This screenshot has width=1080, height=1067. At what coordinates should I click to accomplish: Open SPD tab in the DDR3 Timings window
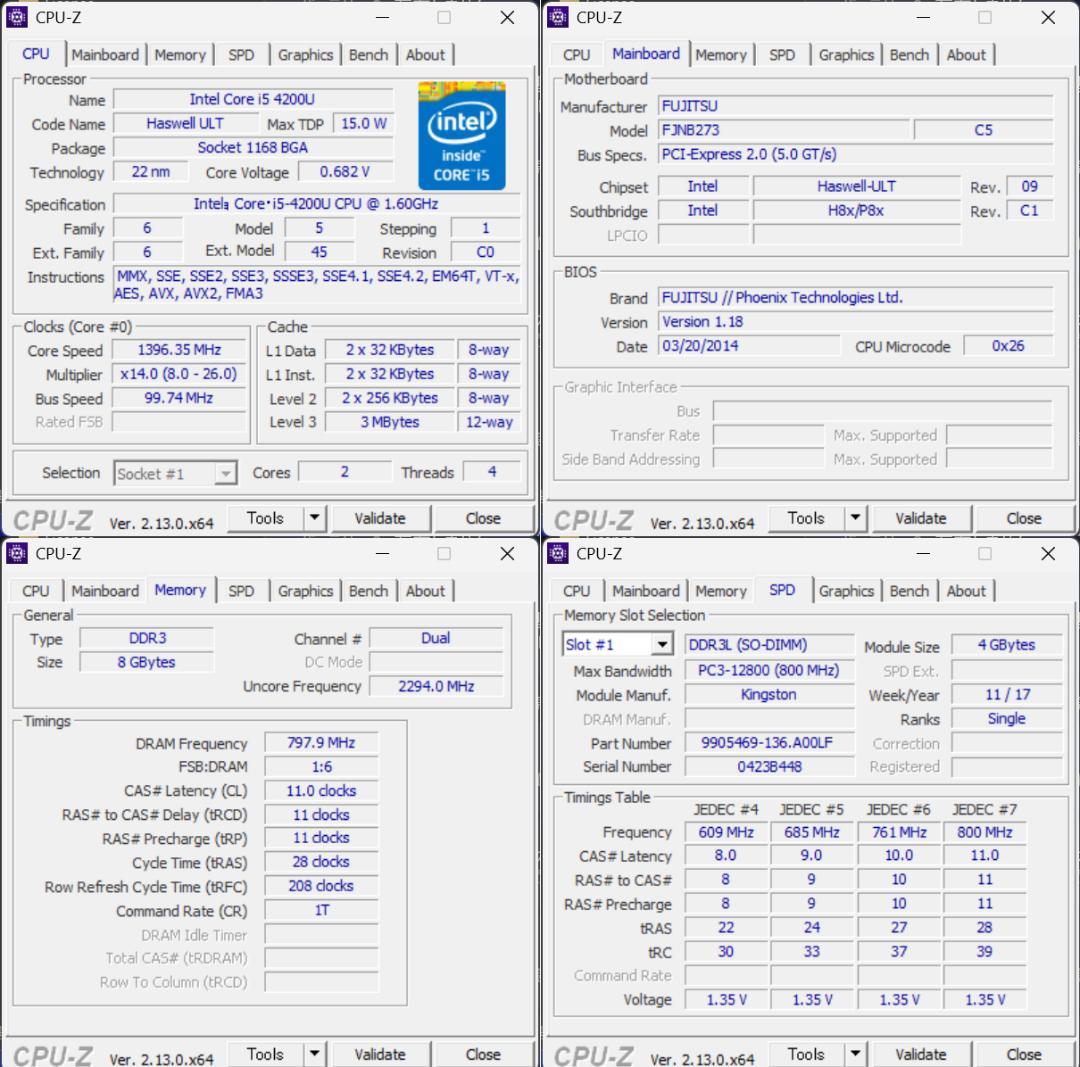point(241,591)
